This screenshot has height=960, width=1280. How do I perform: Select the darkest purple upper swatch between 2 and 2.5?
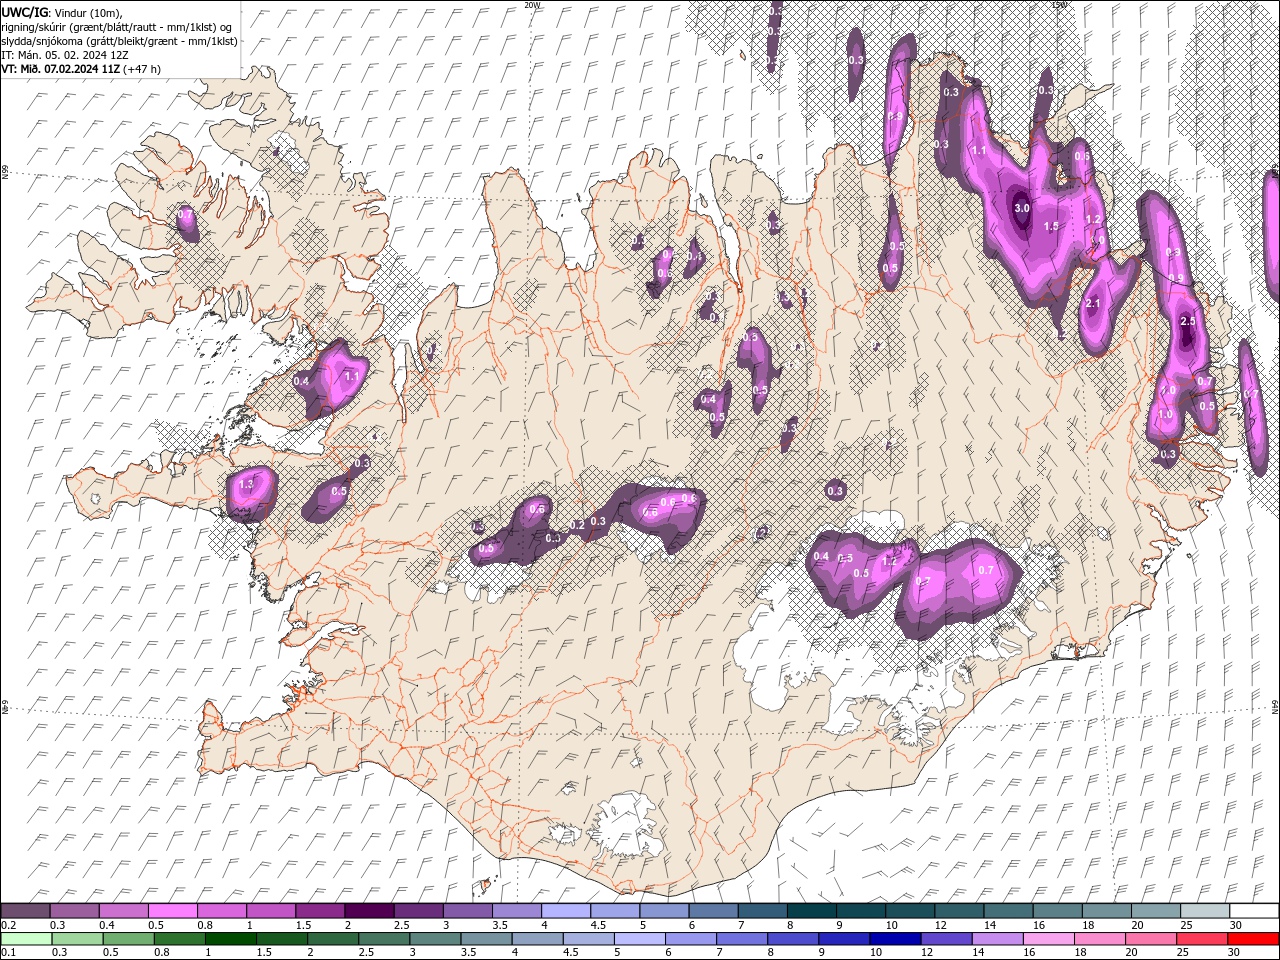coord(369,911)
